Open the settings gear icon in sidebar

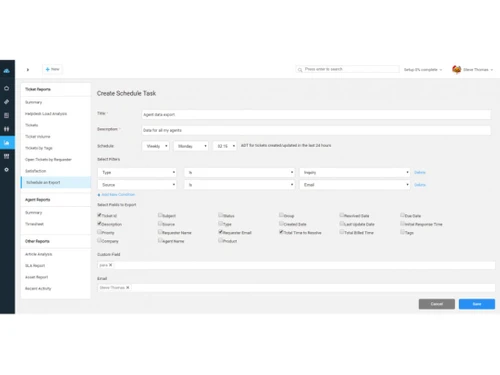6,170
